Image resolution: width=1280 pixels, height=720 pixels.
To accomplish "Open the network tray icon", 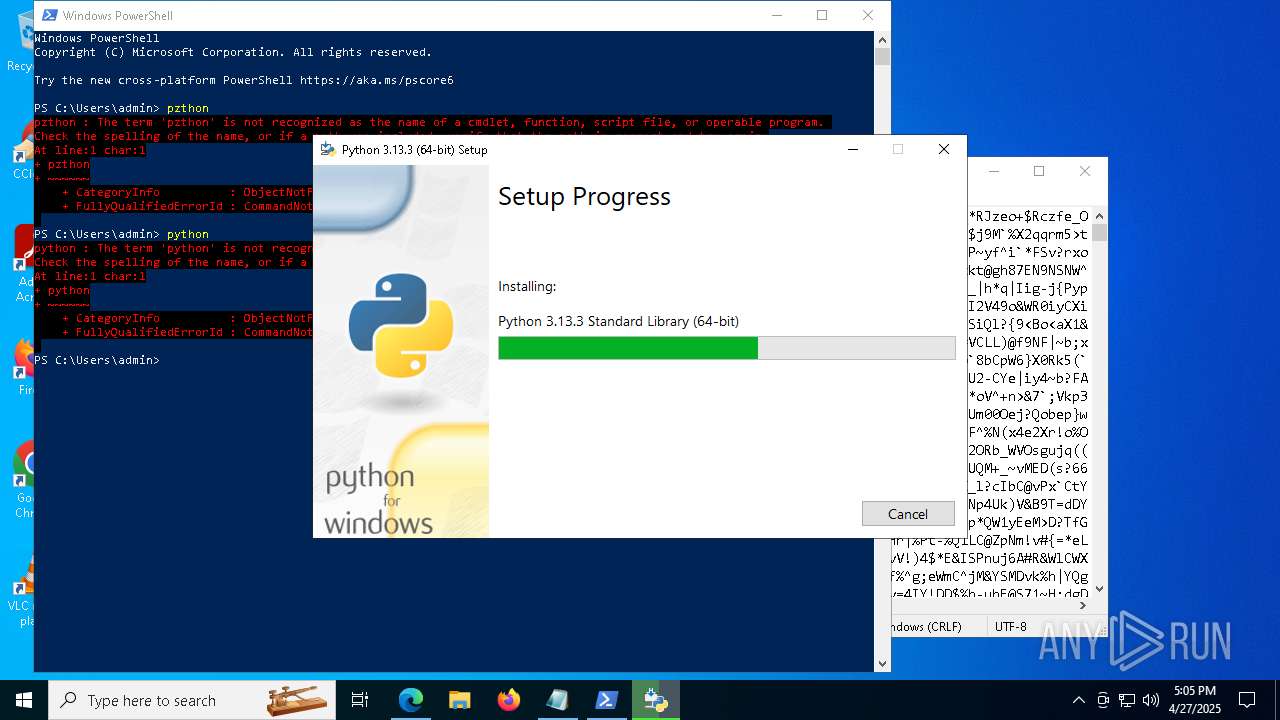I will click(x=1127, y=700).
